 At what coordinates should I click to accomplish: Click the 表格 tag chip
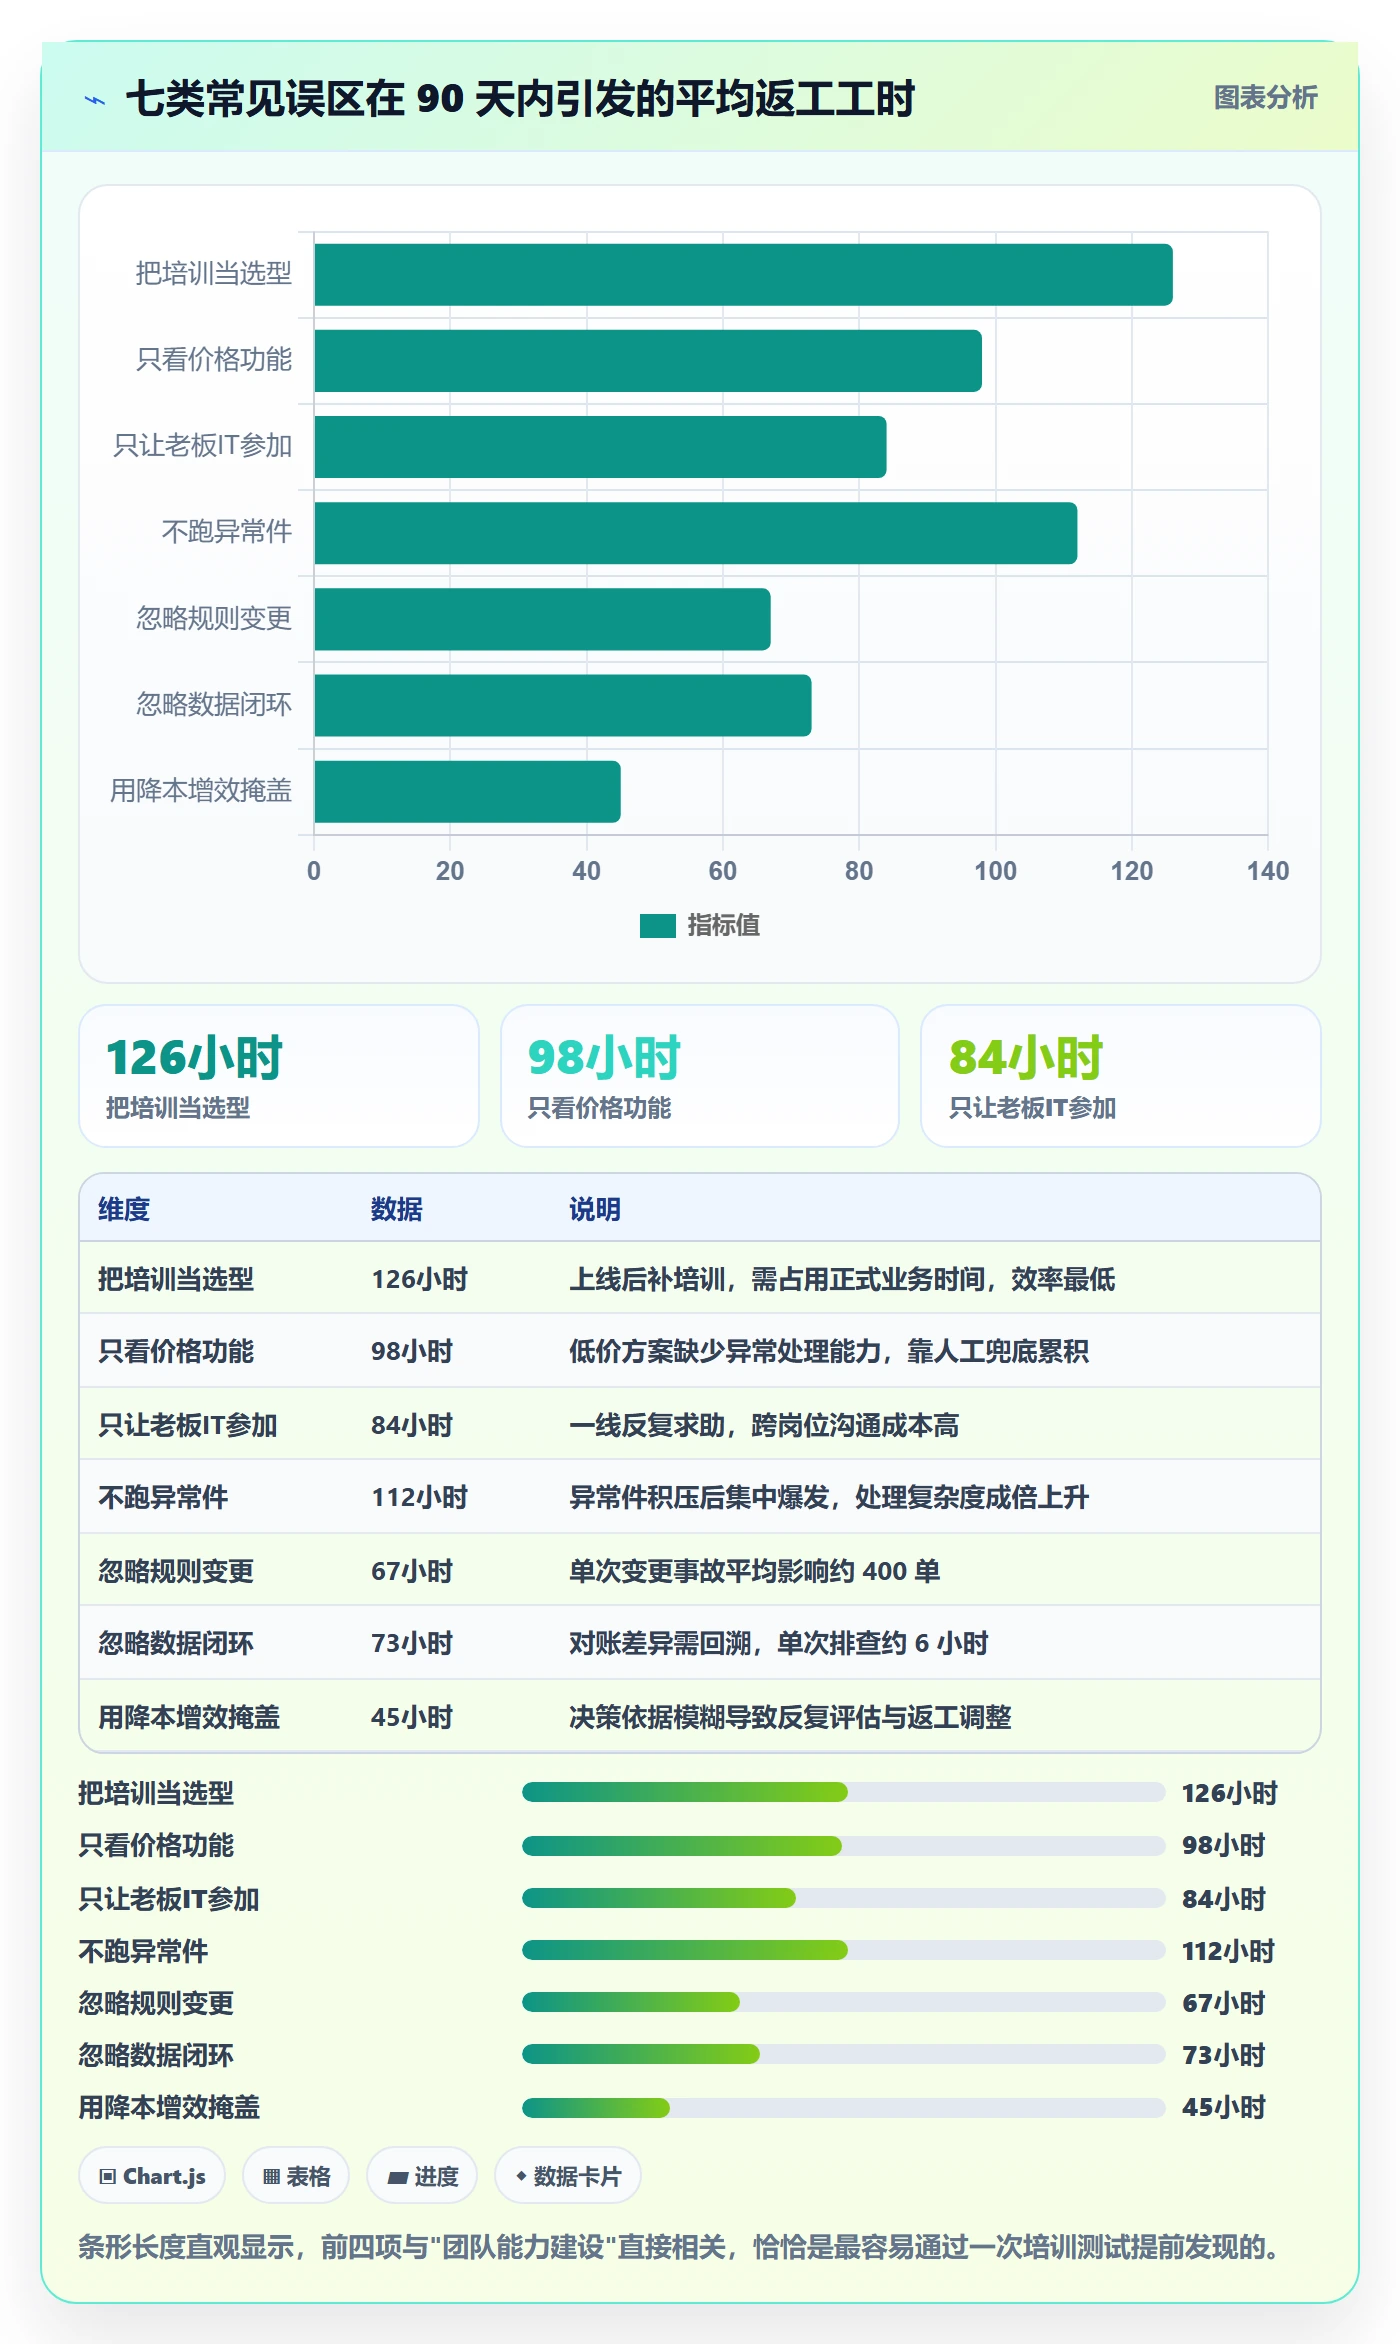point(296,2176)
